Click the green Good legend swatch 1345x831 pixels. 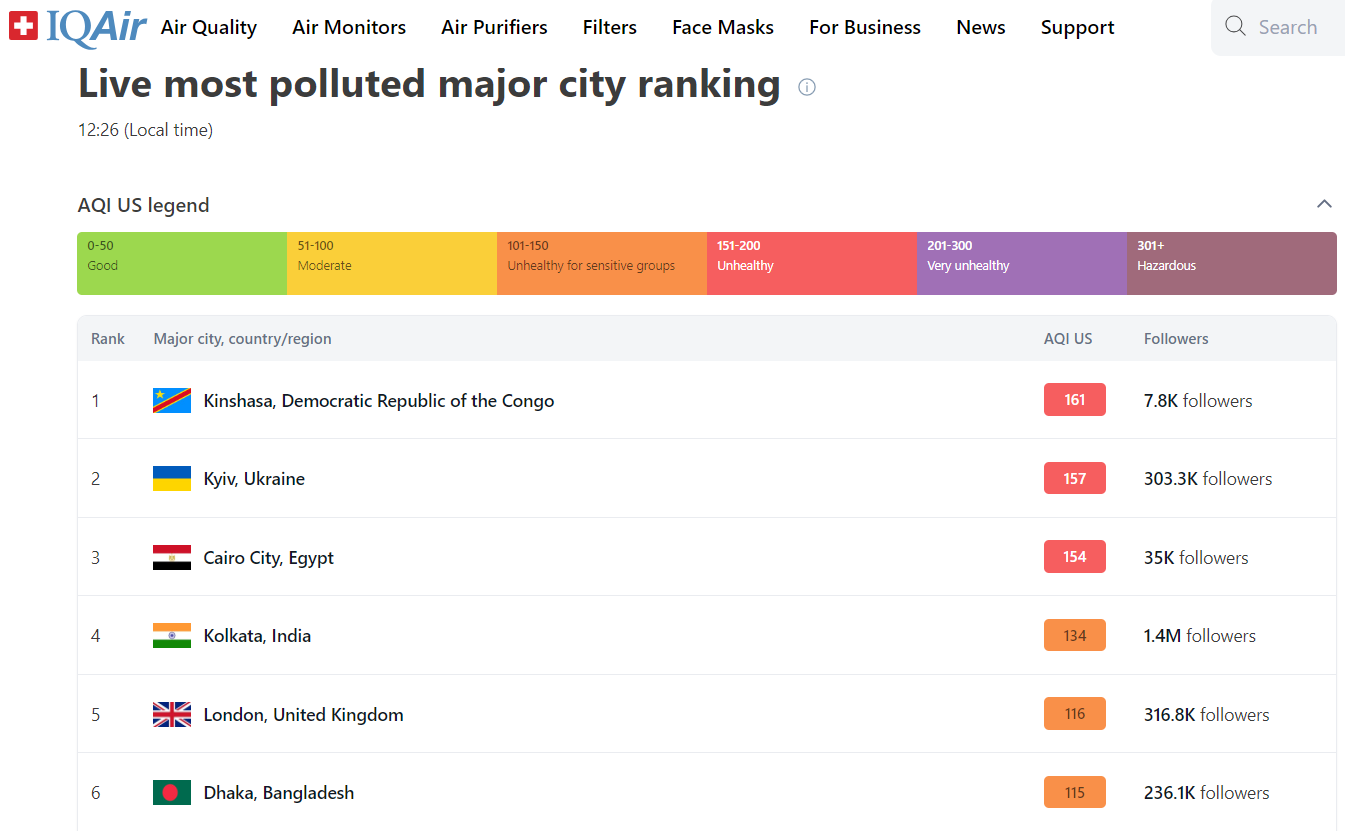click(182, 264)
